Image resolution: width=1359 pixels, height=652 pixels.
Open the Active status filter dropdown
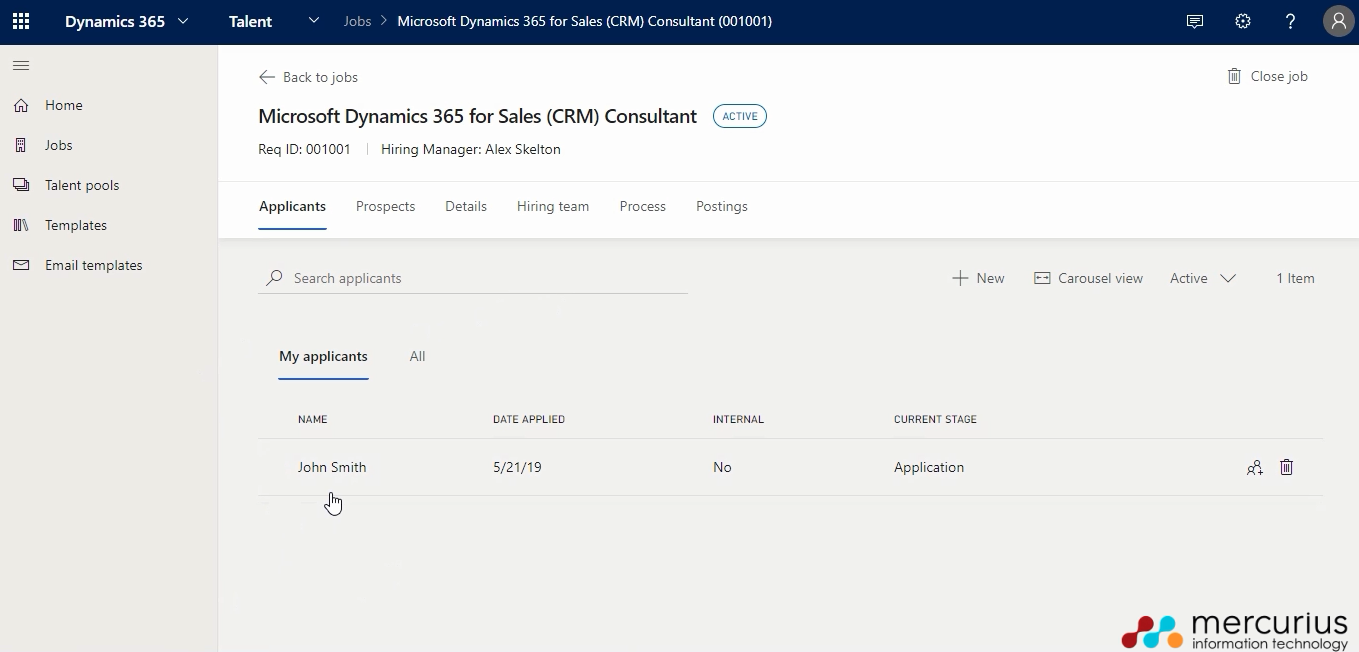coord(1203,278)
